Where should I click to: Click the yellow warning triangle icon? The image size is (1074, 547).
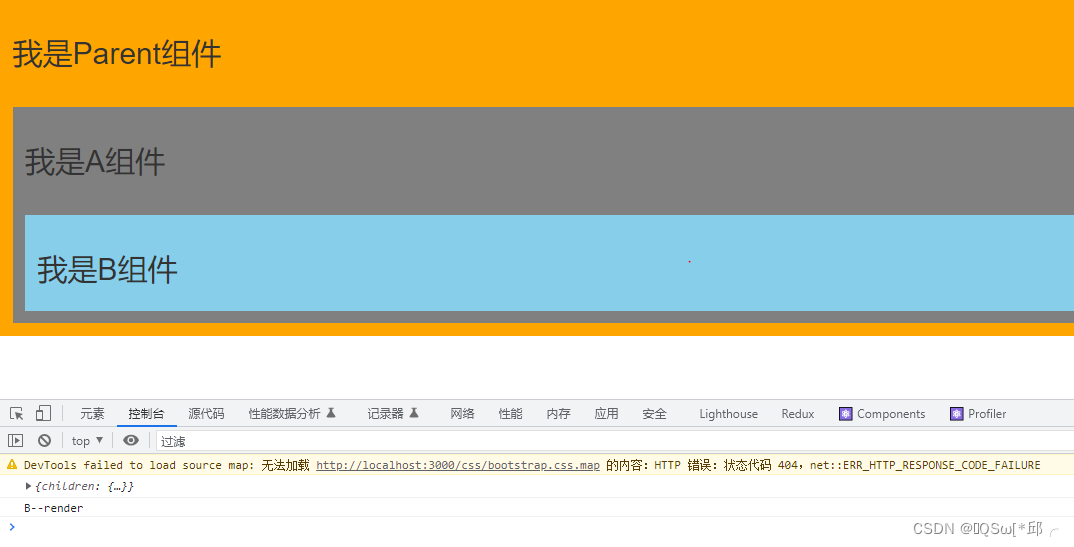[12, 465]
